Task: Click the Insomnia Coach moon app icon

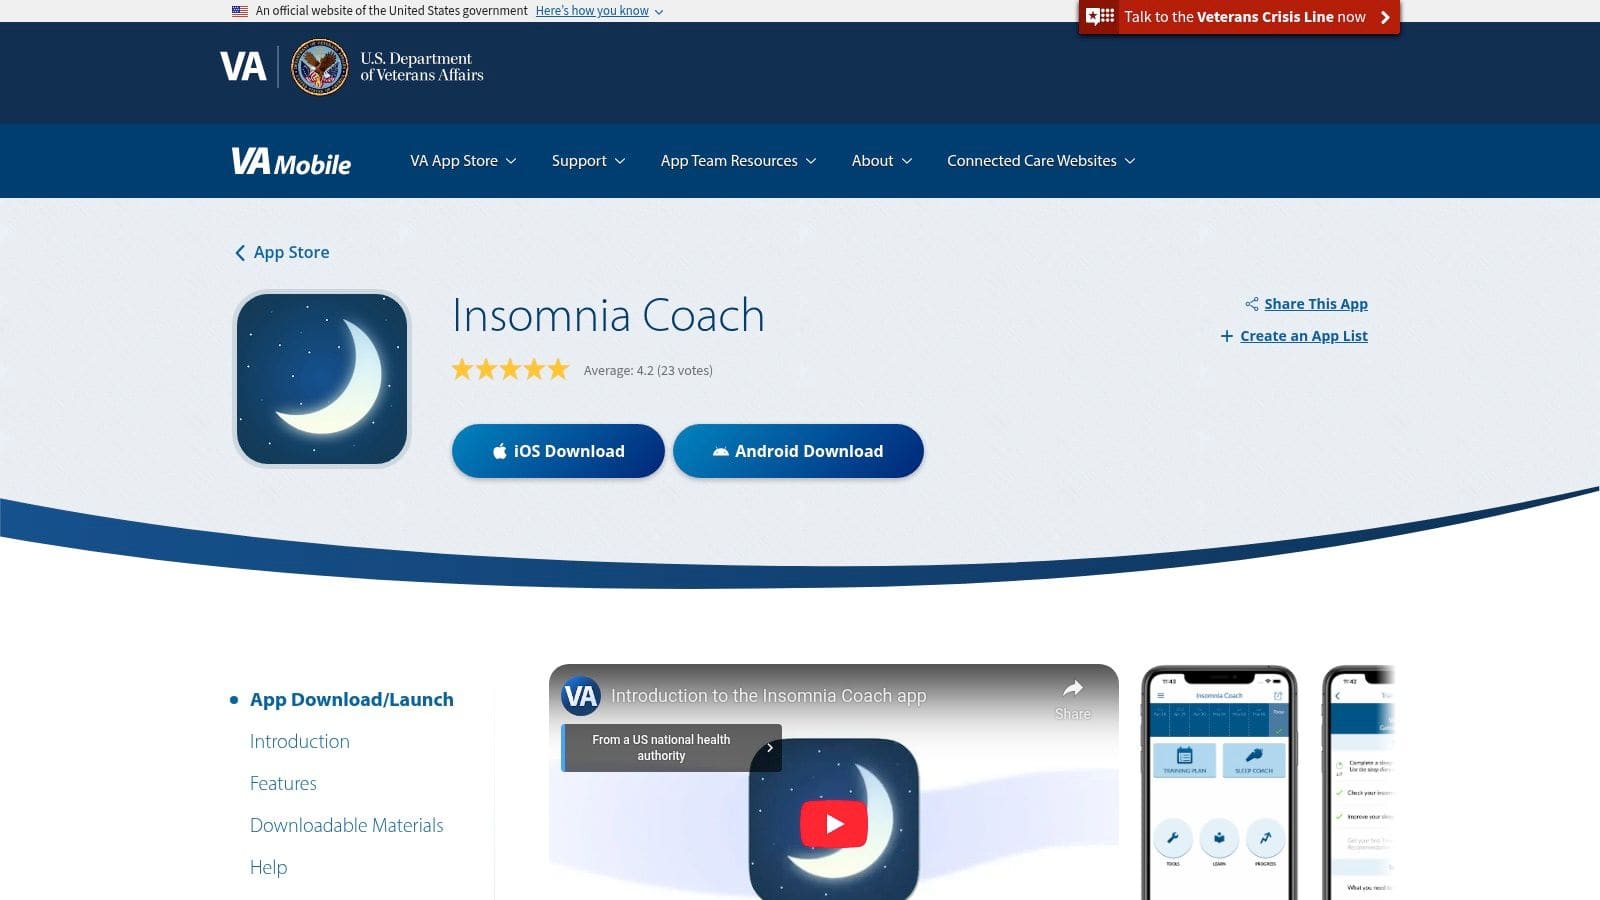Action: tap(322, 379)
